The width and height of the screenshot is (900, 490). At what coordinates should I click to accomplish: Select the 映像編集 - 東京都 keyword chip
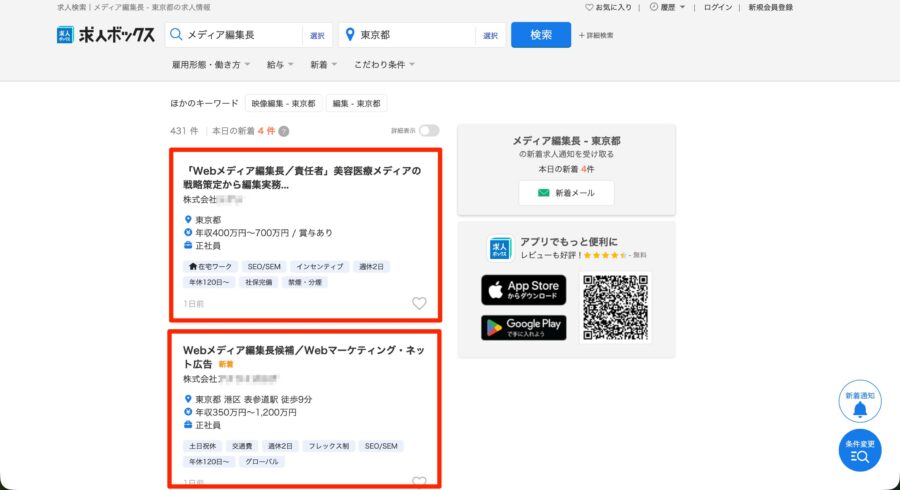click(x=283, y=103)
